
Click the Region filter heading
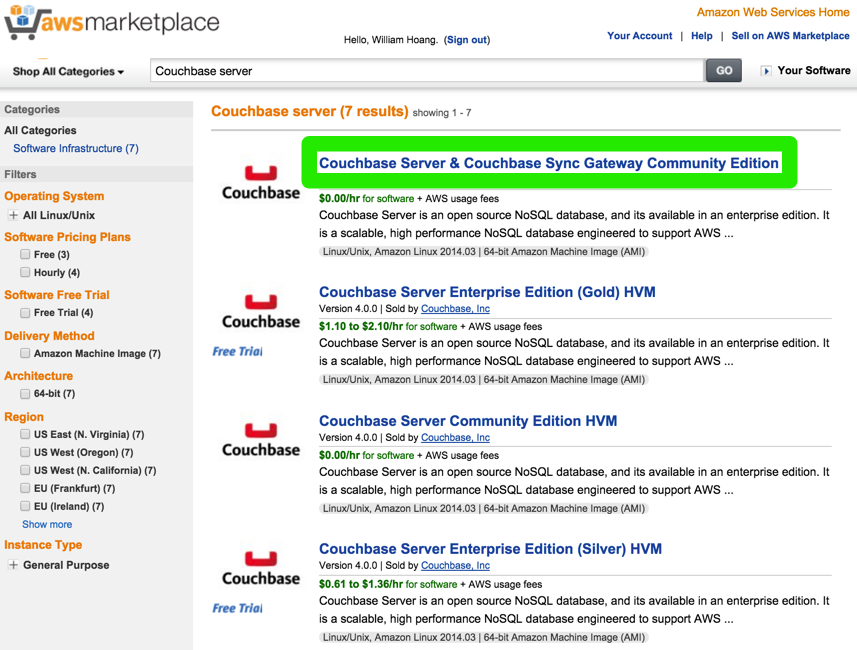click(x=24, y=417)
